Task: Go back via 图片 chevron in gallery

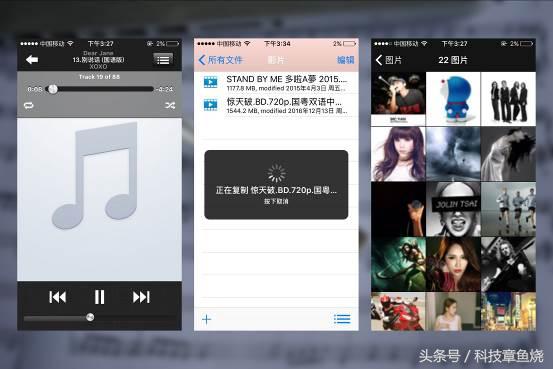Action: click(389, 60)
